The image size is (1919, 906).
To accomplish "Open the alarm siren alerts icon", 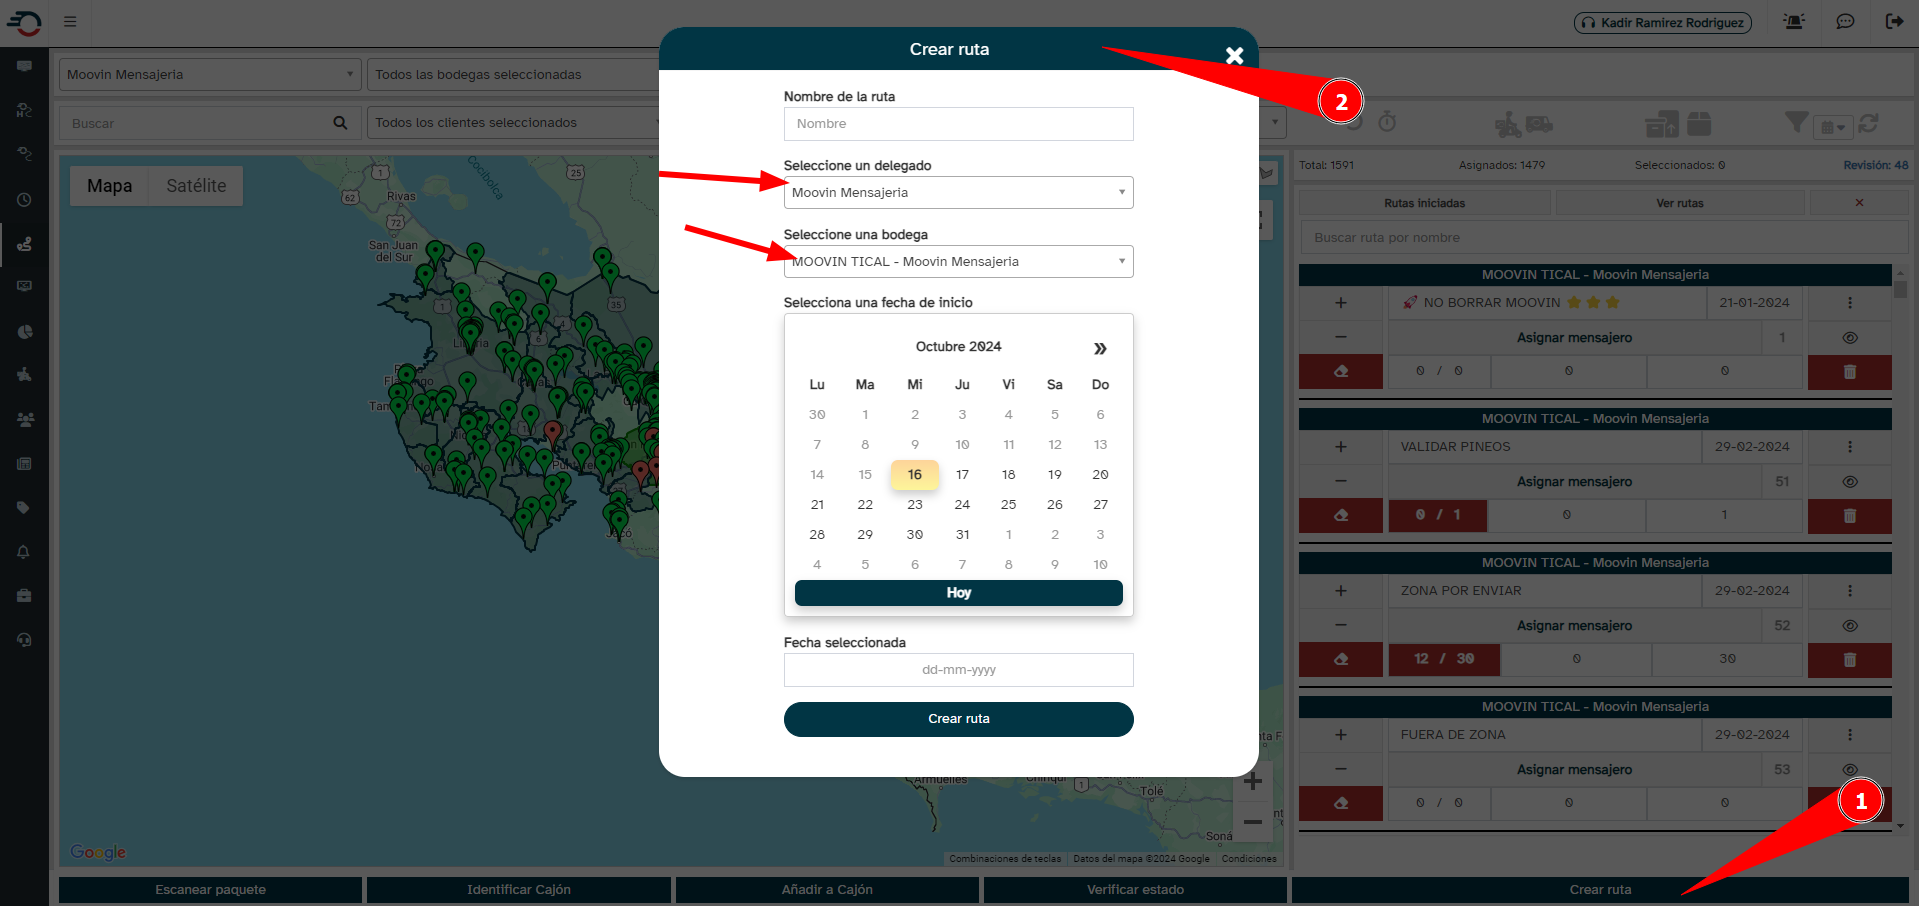I will tap(1794, 21).
